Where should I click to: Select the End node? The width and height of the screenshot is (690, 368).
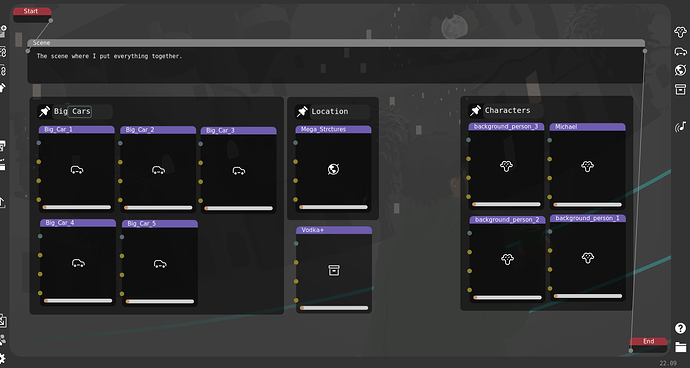[648, 345]
